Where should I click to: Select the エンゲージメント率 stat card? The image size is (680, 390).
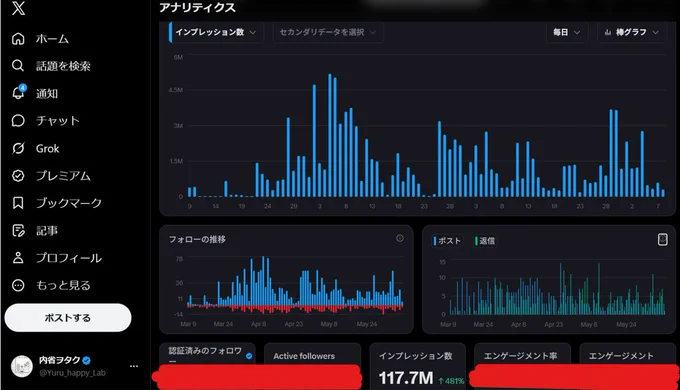[522, 366]
